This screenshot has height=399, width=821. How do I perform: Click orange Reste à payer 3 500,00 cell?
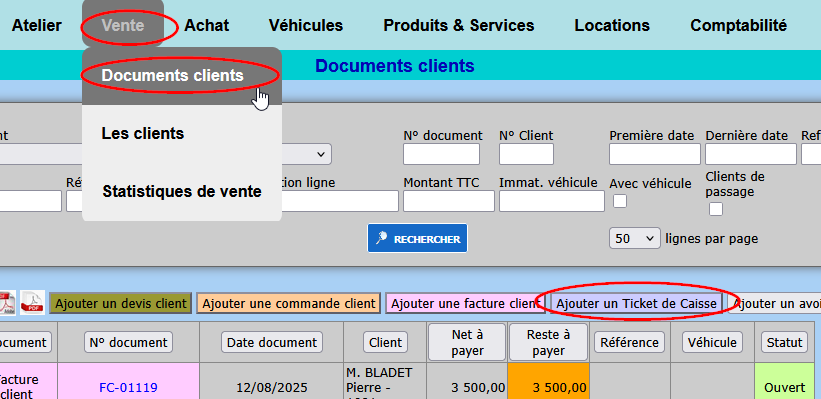[549, 381]
